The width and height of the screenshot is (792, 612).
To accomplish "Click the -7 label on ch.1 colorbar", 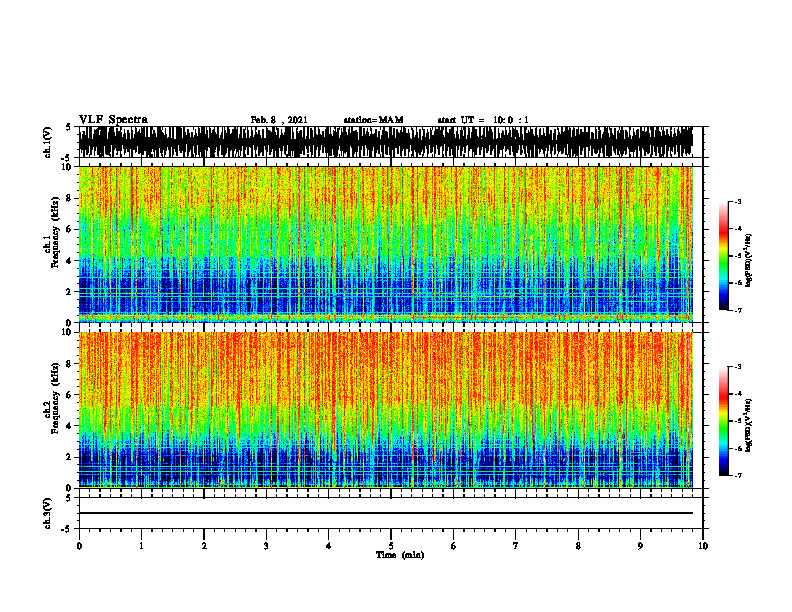I will coord(737,310).
